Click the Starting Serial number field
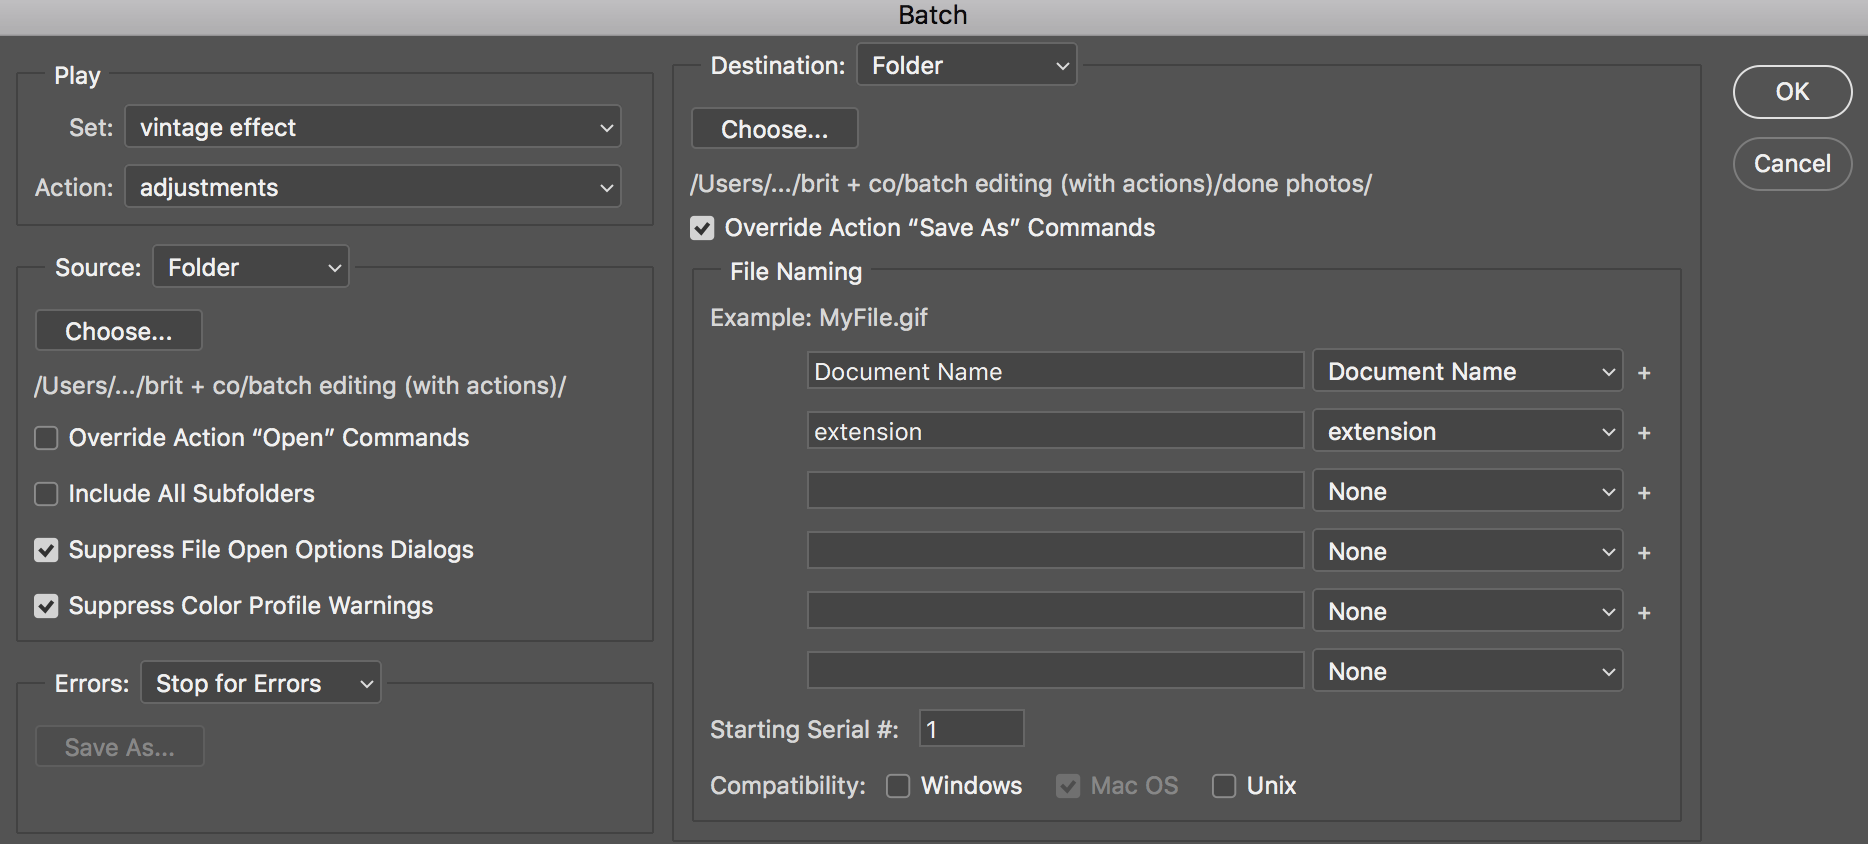 pos(972,729)
